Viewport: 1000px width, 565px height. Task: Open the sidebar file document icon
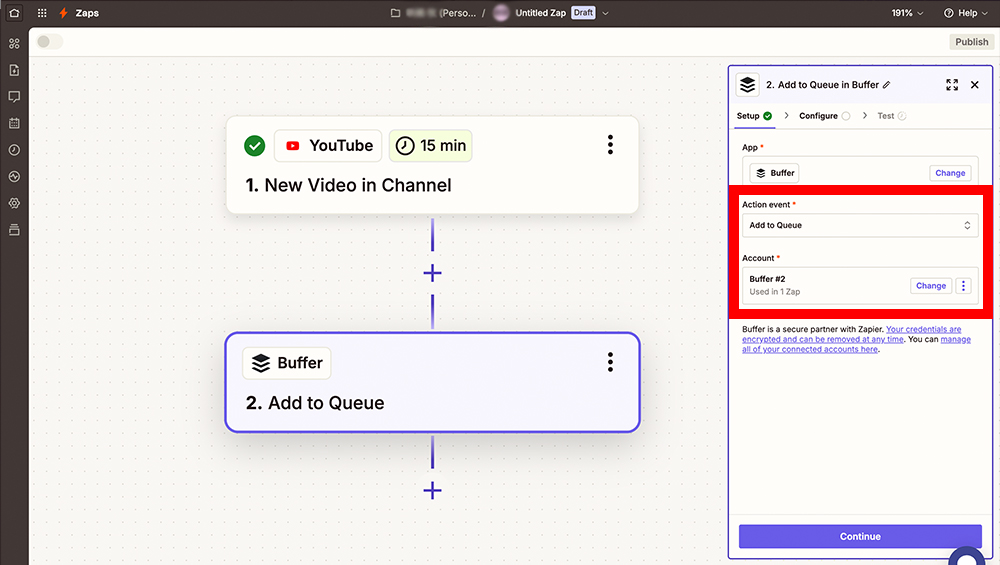pos(14,70)
